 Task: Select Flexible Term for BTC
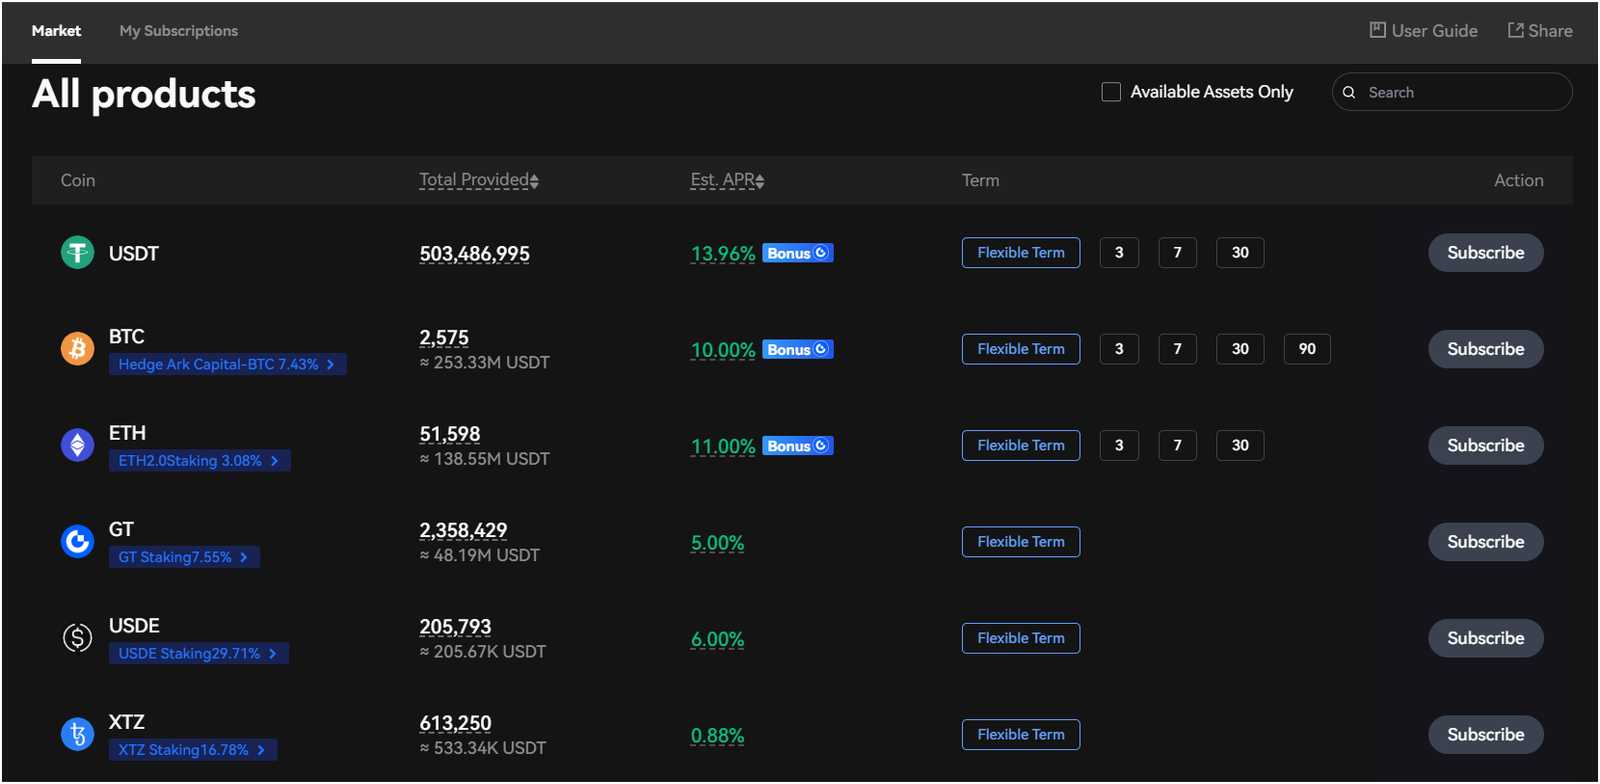click(x=1021, y=349)
